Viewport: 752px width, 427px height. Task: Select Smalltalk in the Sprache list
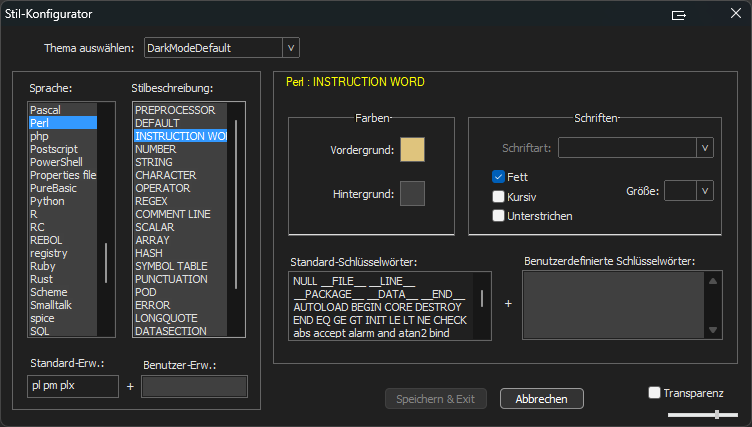[63, 305]
